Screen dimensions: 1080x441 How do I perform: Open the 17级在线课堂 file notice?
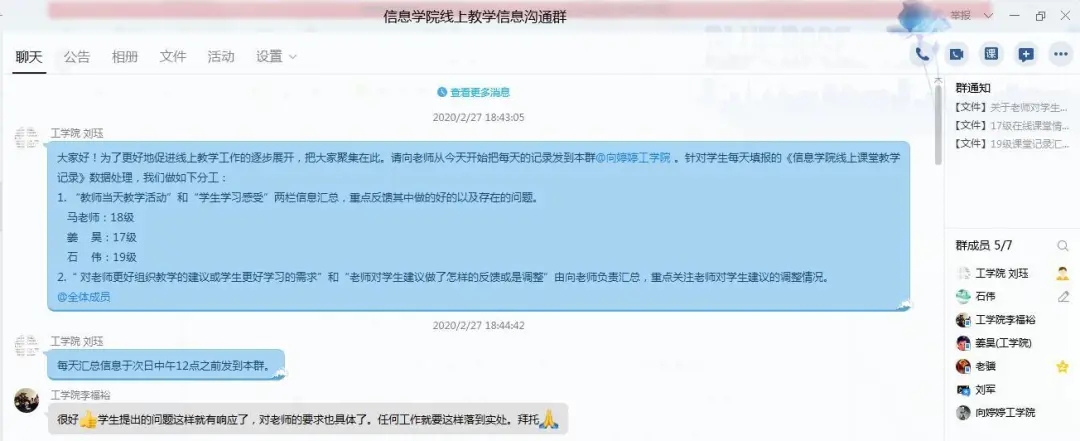(x=1012, y=125)
